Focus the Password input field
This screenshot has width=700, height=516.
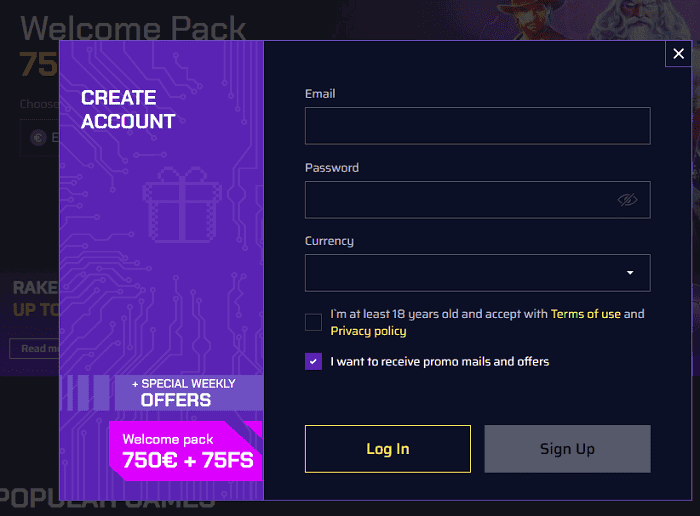click(x=460, y=200)
